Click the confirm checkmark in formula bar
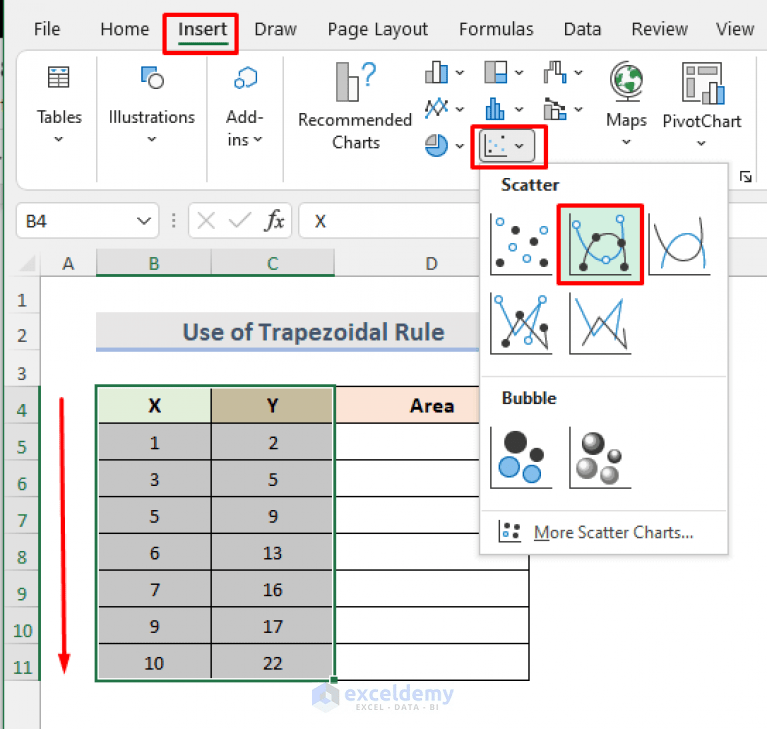Screen dimensions: 767x729 240,221
